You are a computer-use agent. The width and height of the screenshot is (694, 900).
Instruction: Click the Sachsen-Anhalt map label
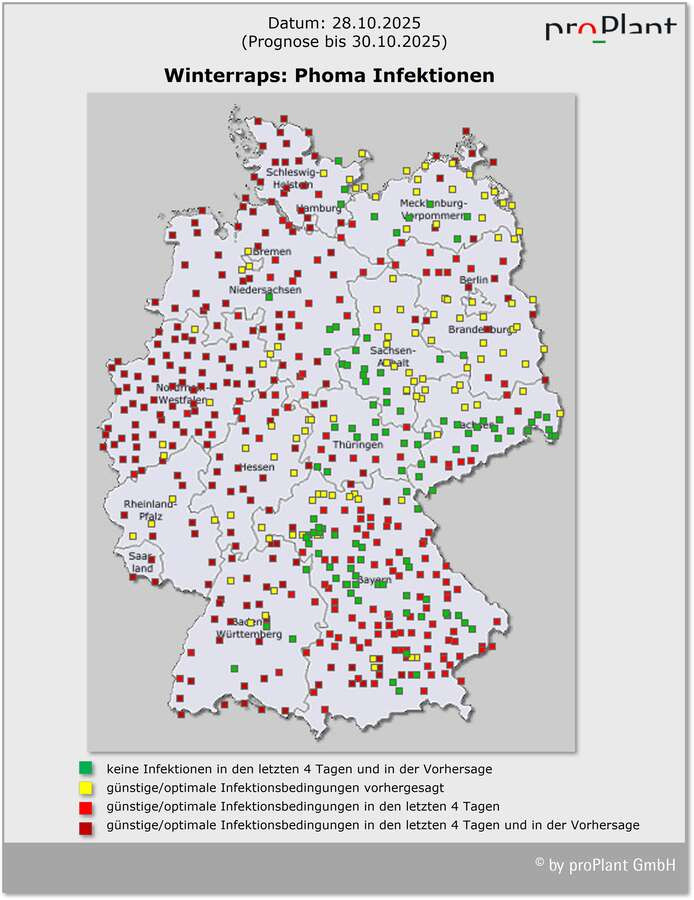(x=392, y=357)
